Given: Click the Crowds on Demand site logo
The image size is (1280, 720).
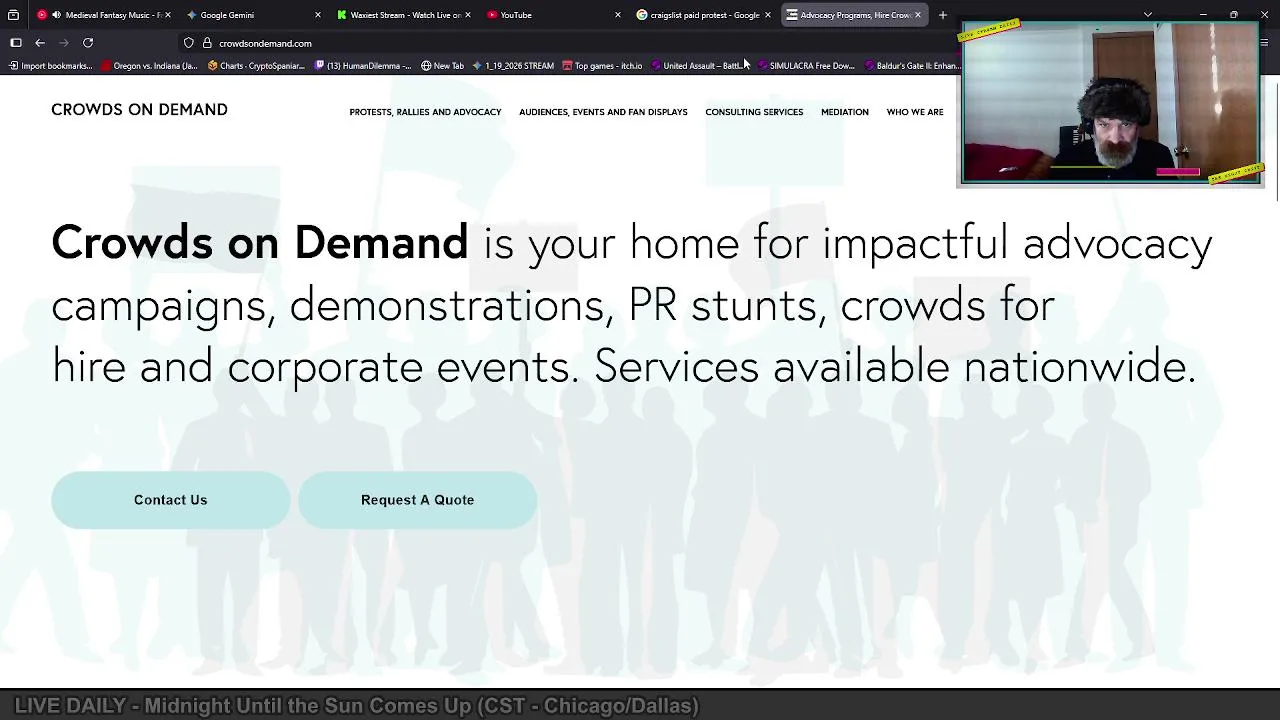Looking at the screenshot, I should (x=139, y=110).
